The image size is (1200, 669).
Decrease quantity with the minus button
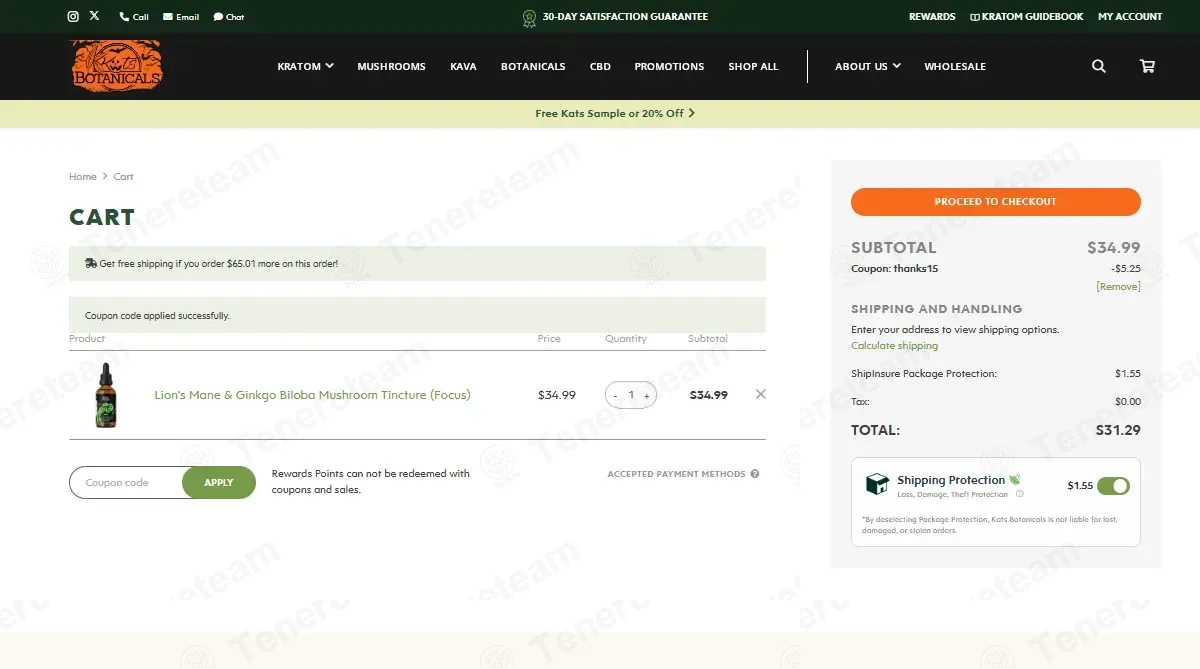(x=616, y=395)
